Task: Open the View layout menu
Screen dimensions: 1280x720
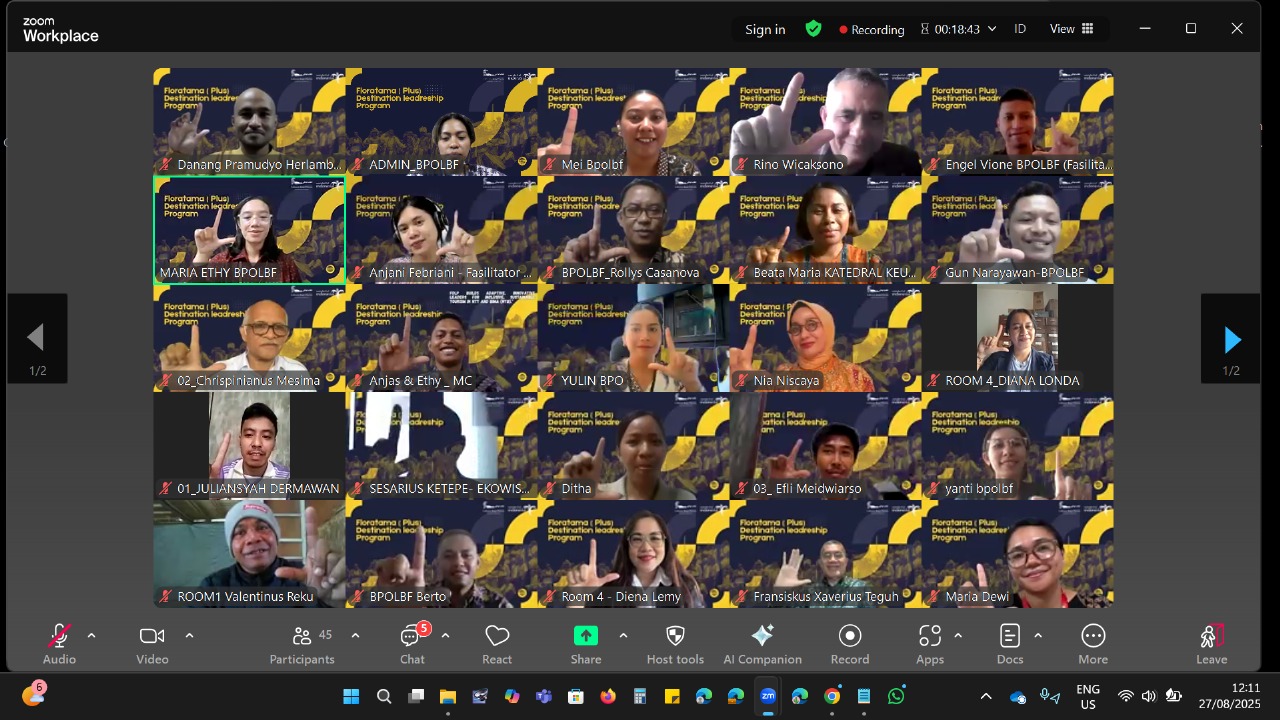Action: tap(1071, 29)
